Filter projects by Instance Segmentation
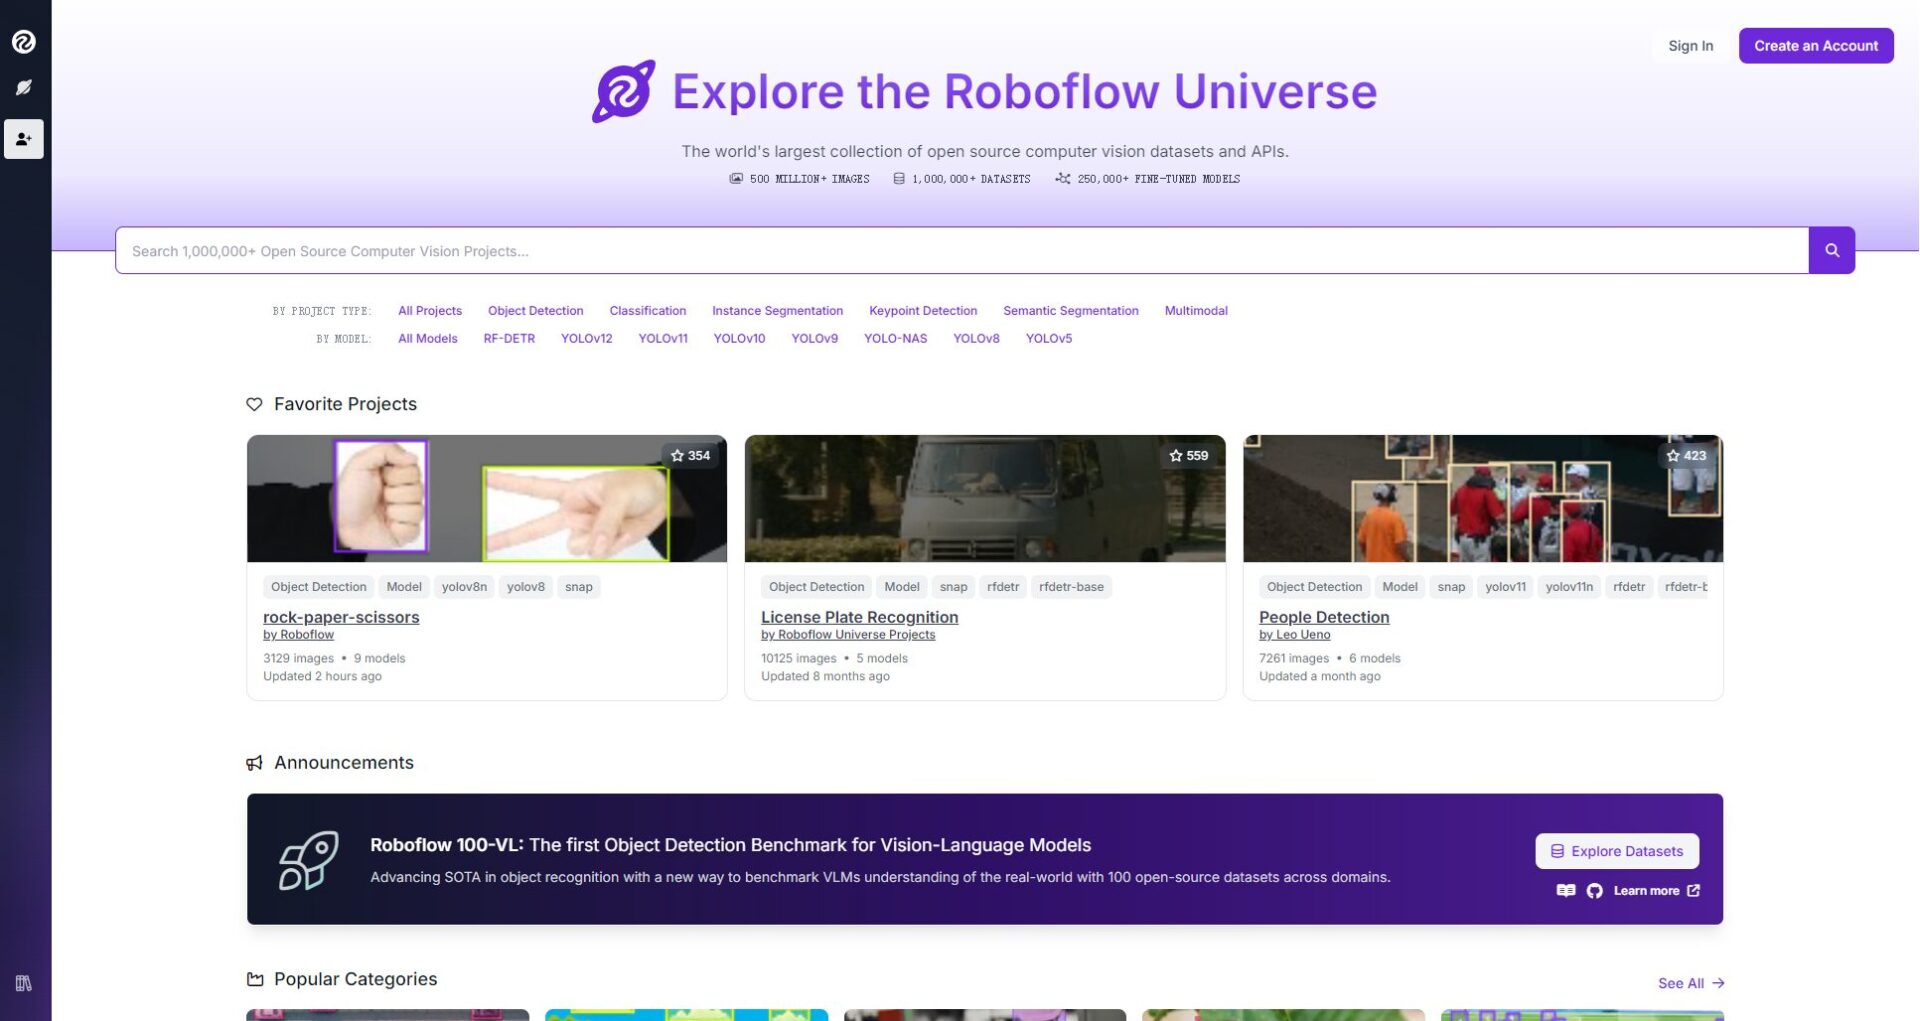This screenshot has height=1021, width=1920. [777, 310]
